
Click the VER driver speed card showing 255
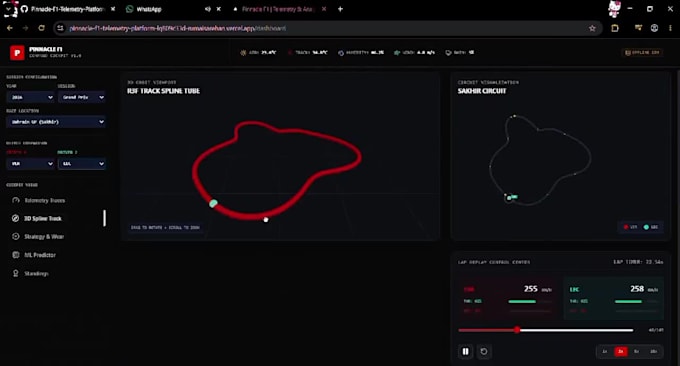(508, 298)
